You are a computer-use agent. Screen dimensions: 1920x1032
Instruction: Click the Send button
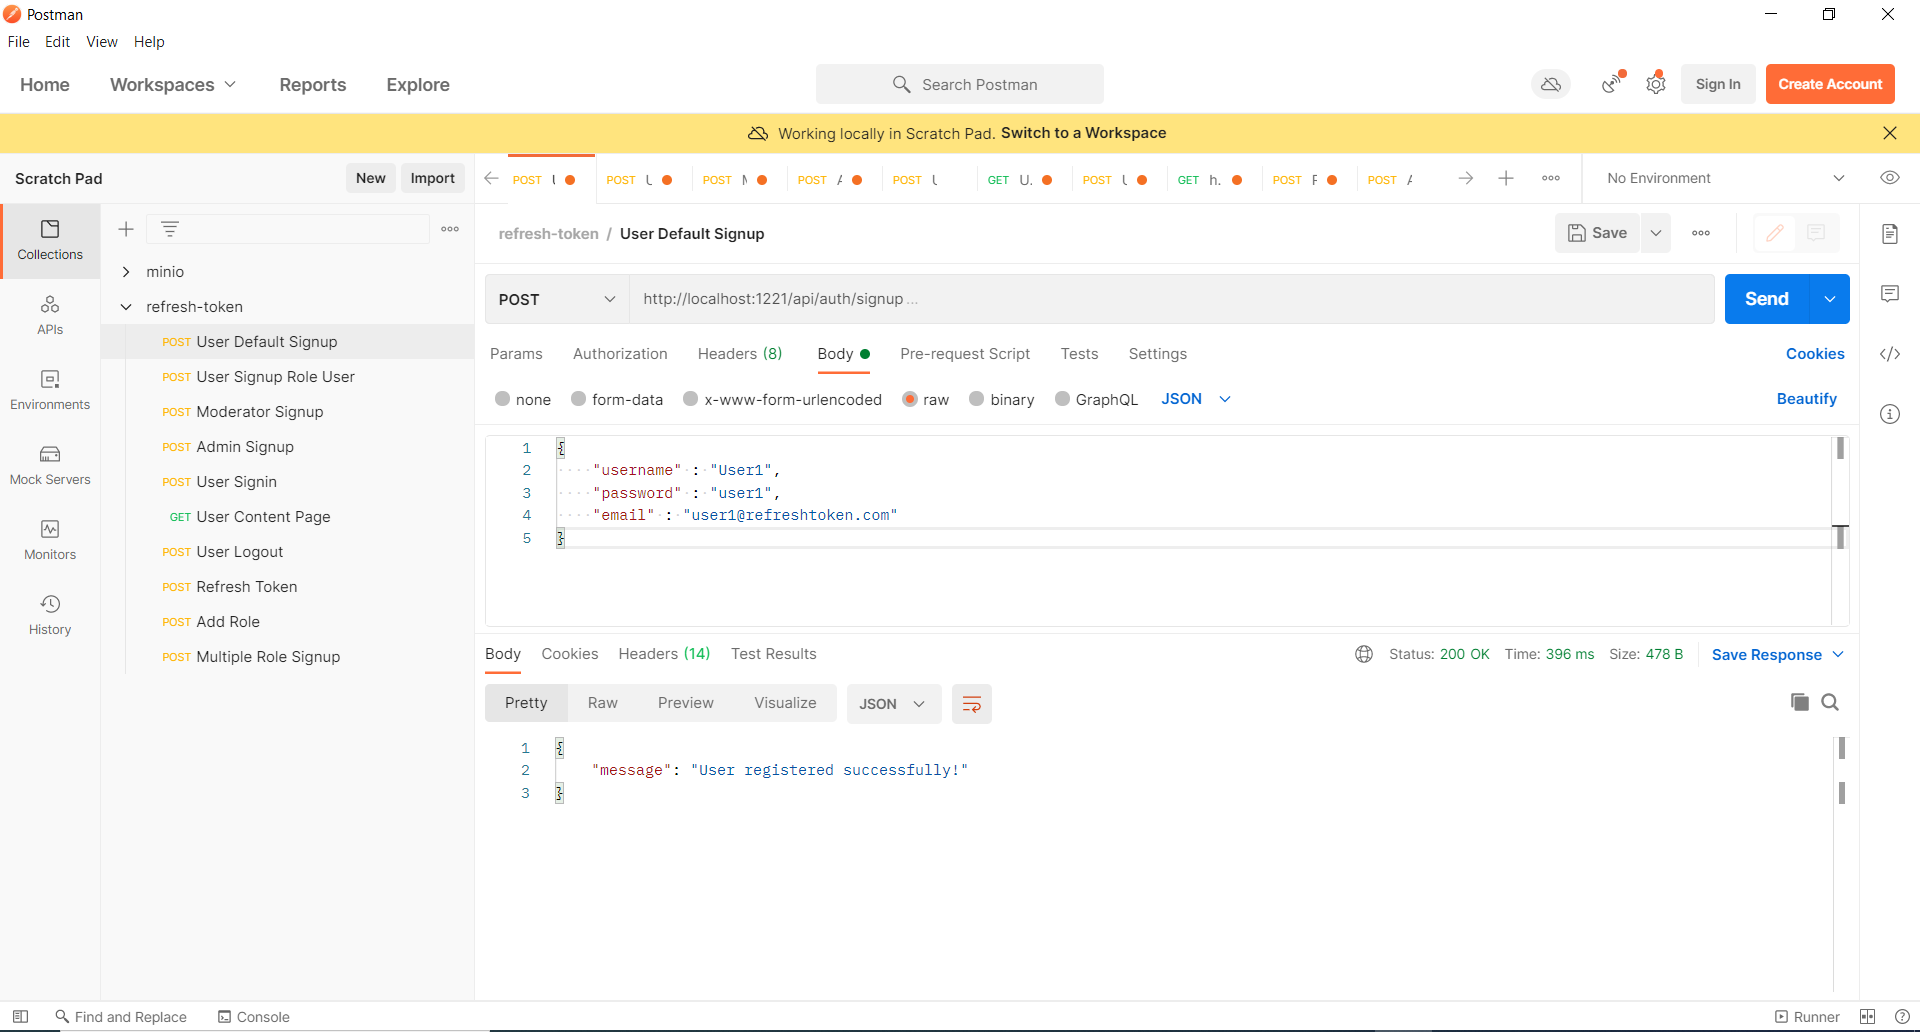(x=1767, y=299)
